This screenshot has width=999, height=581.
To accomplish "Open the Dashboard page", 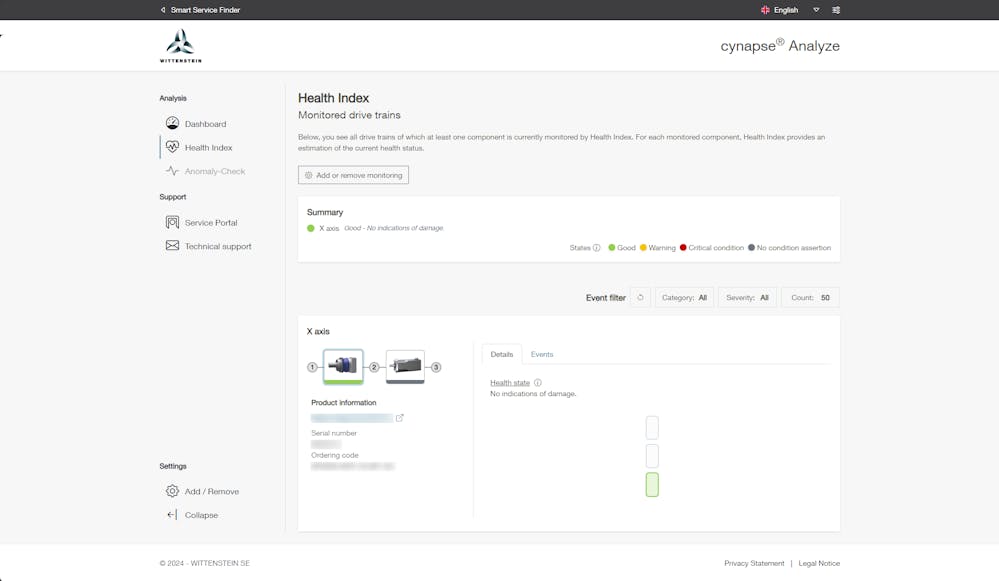I will point(205,124).
